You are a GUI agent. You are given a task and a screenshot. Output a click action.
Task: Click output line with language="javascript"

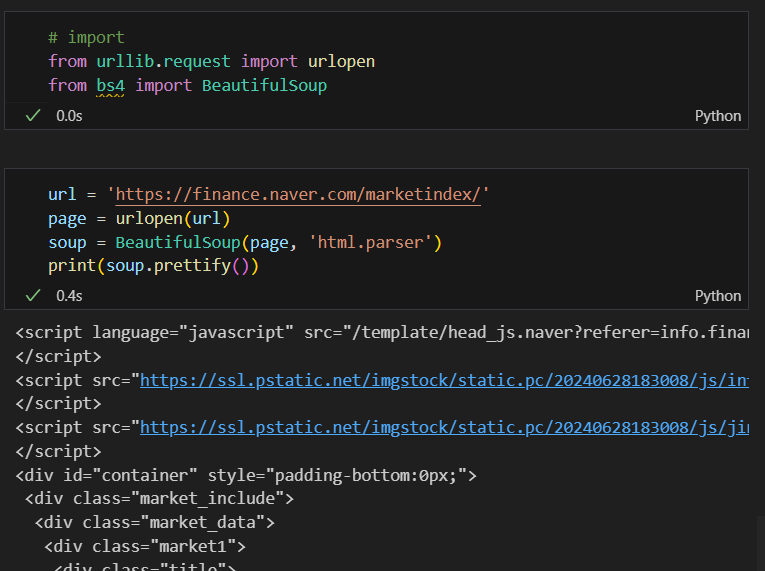(382, 332)
